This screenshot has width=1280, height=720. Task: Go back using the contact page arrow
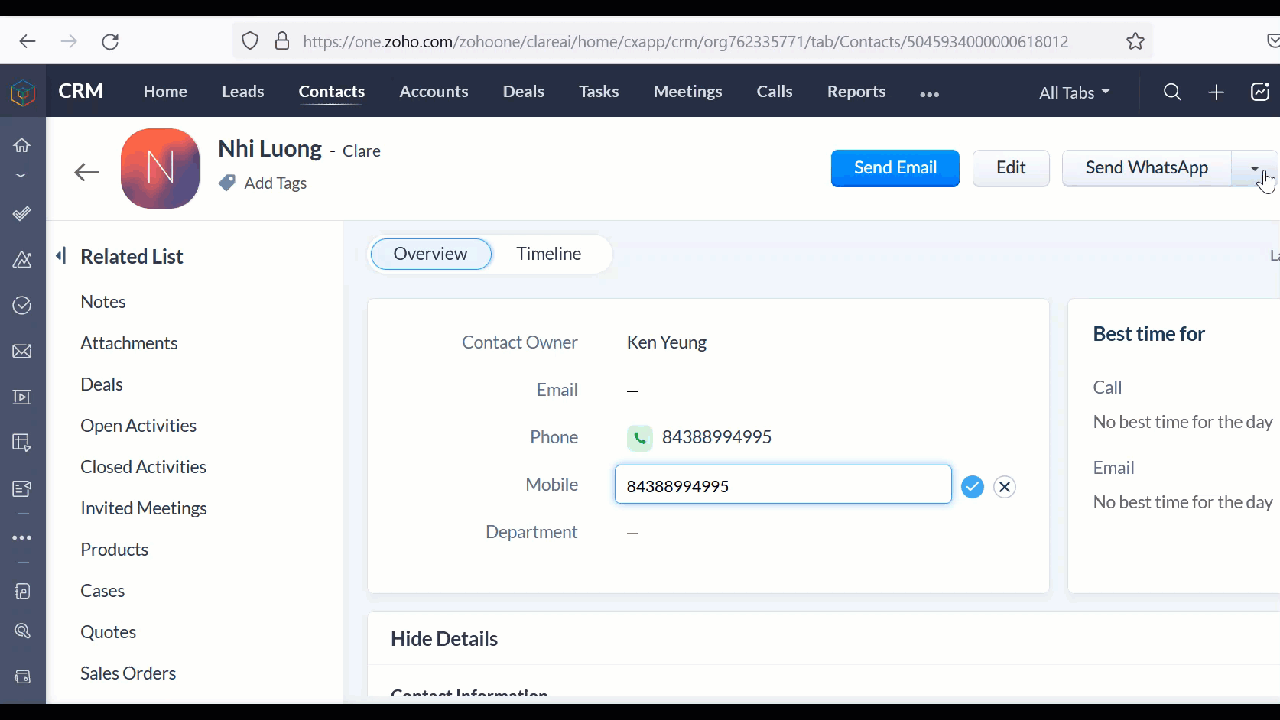87,172
